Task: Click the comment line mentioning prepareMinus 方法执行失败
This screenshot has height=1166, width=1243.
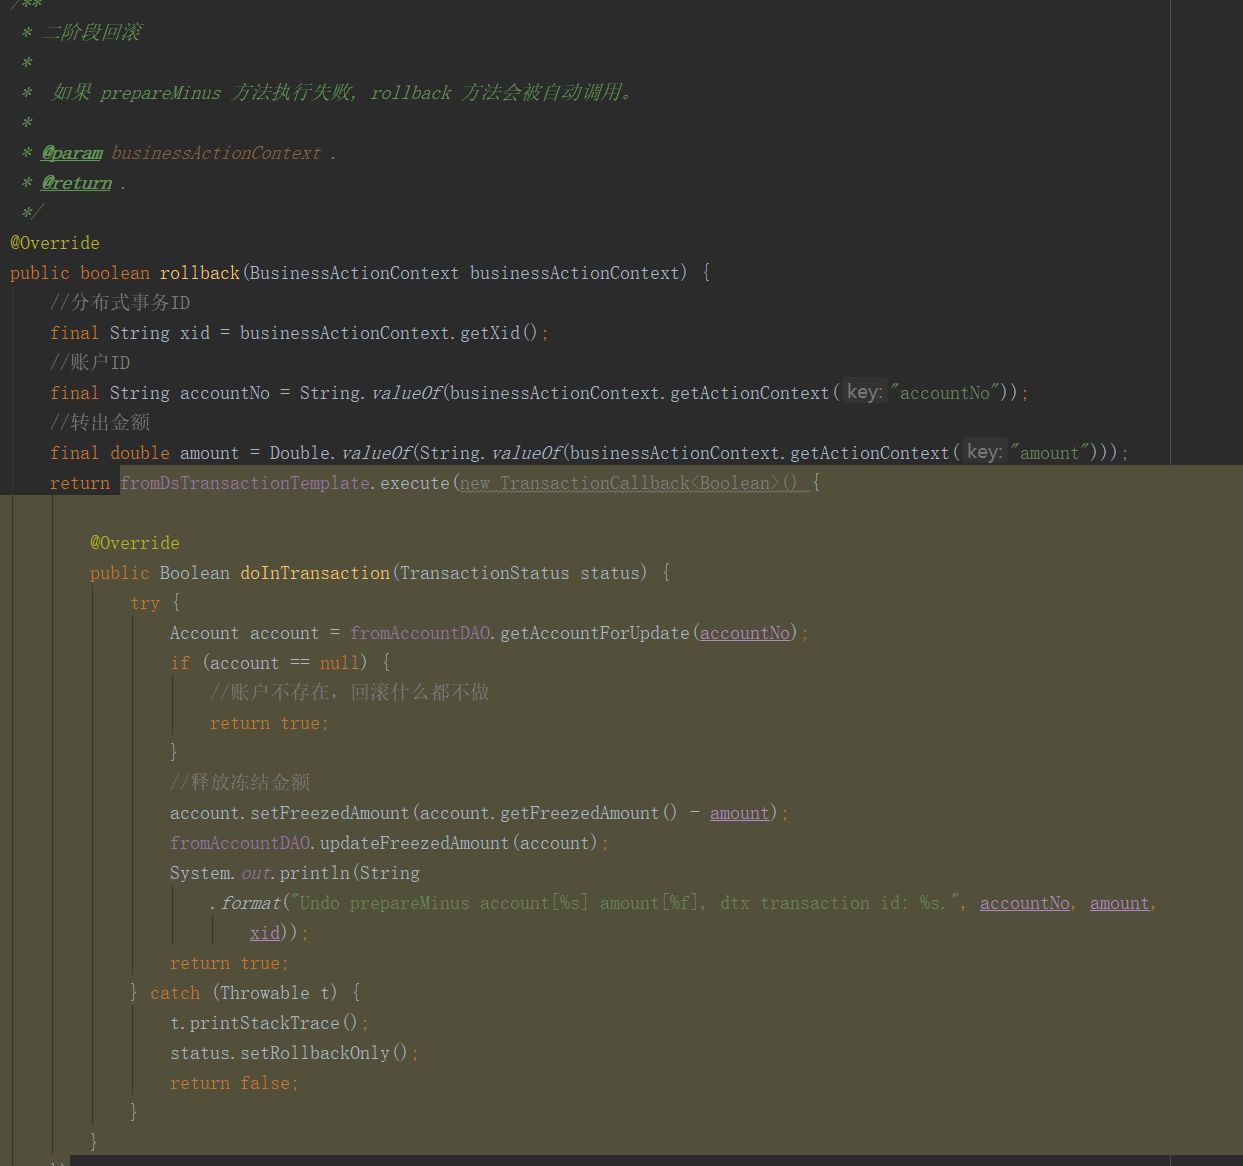Action: (341, 92)
